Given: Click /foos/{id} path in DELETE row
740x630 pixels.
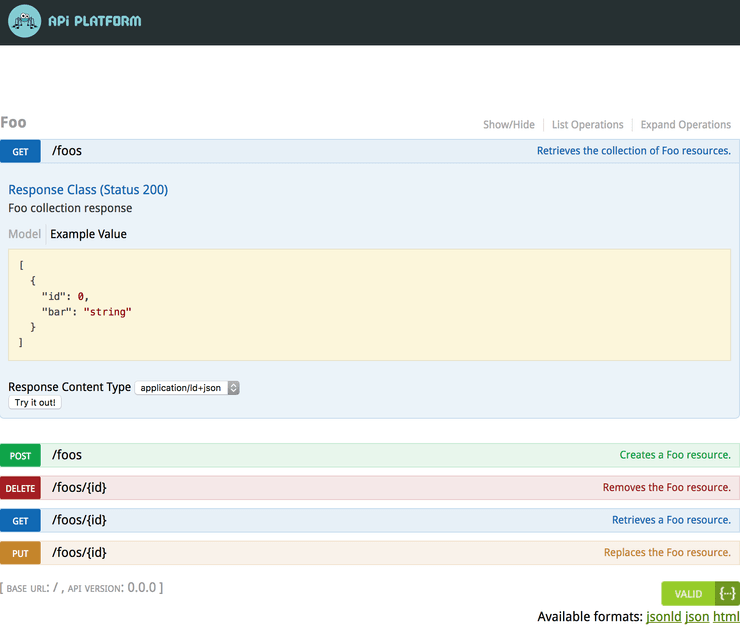Looking at the screenshot, I should pos(79,487).
